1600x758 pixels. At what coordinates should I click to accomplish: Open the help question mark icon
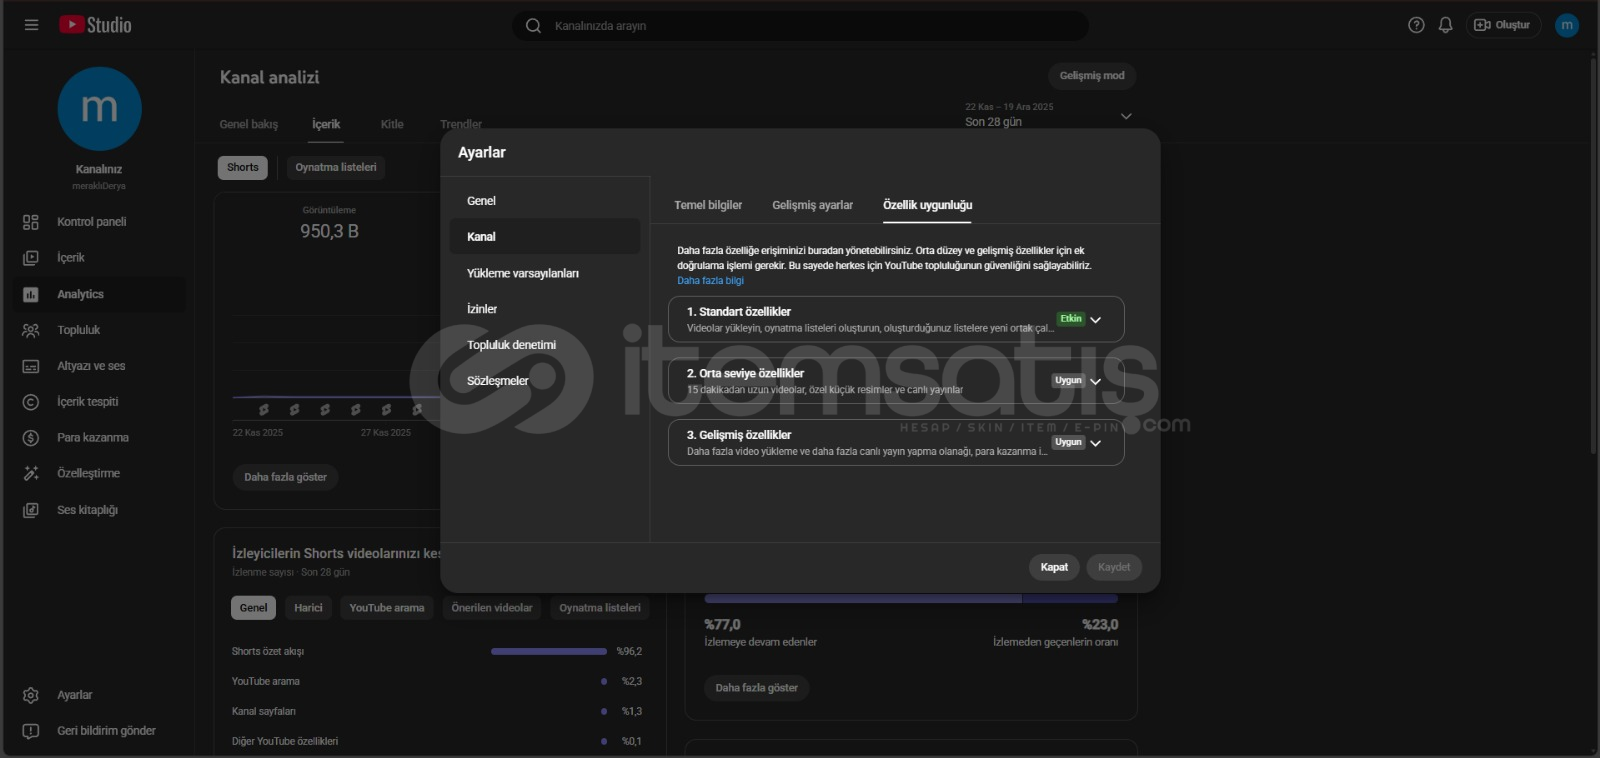pyautogui.click(x=1416, y=25)
